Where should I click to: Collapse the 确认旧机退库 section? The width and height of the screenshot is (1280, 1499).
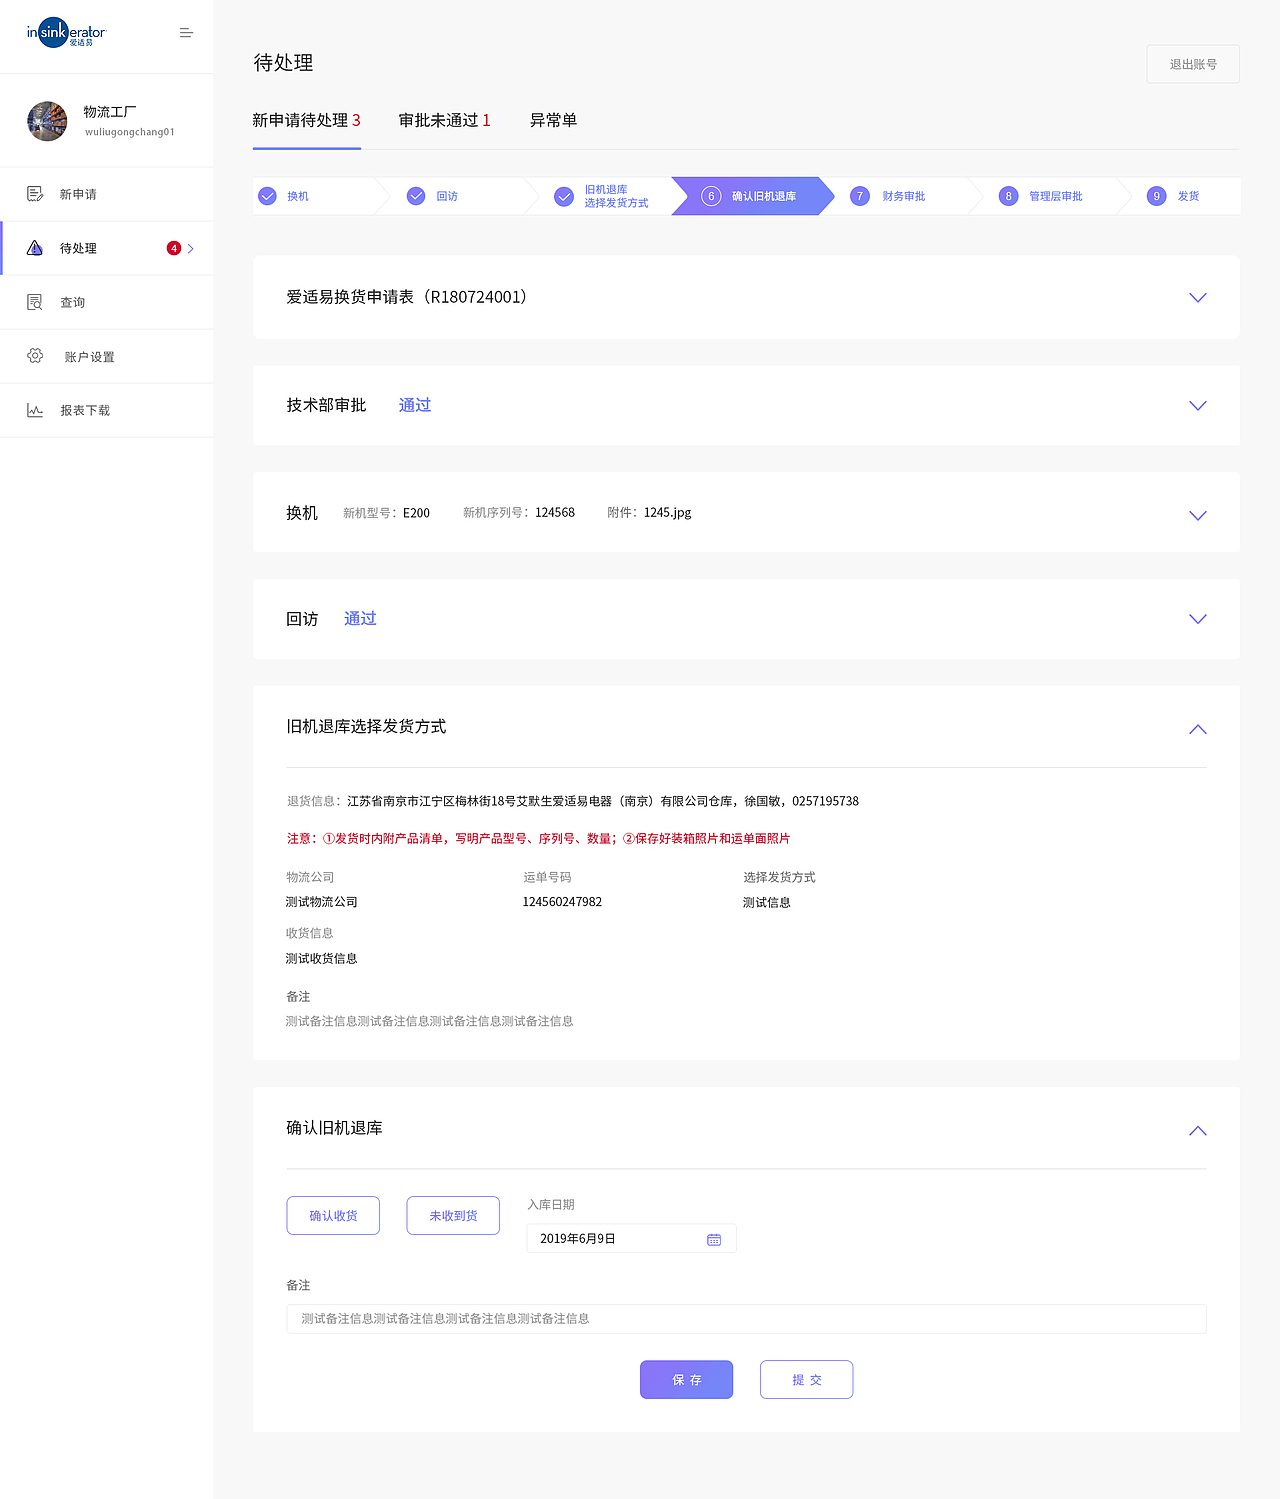(1197, 1131)
